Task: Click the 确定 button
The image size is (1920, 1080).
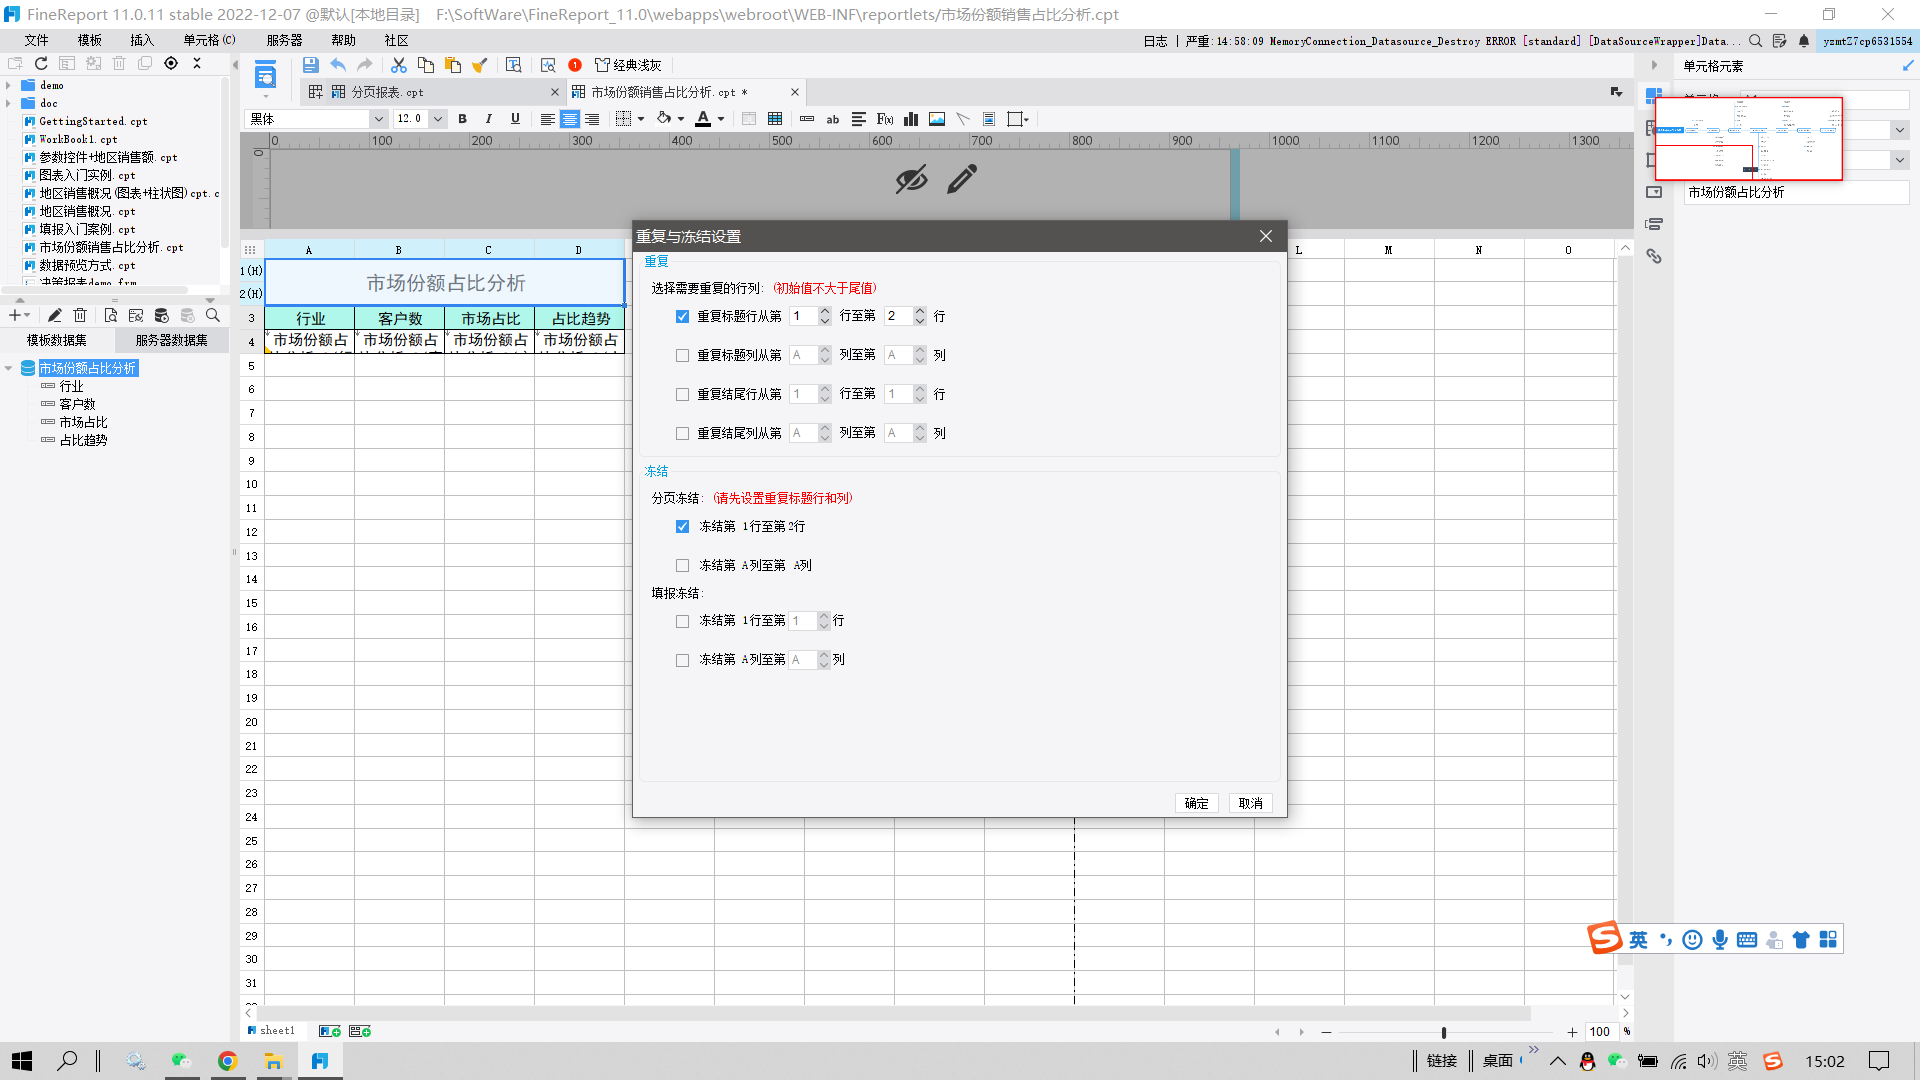Action: (x=1196, y=803)
